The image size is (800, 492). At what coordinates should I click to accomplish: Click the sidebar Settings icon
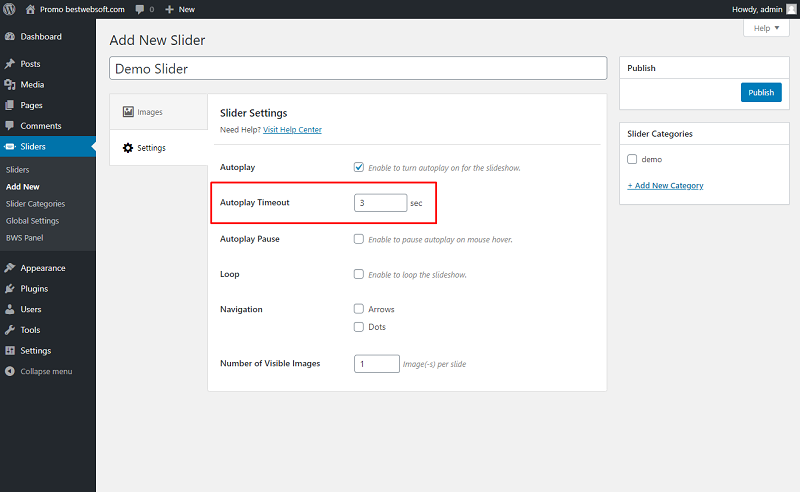pos(10,350)
